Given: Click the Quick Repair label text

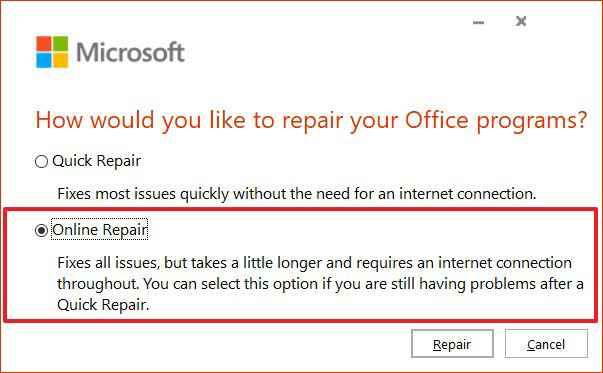Looking at the screenshot, I should [x=97, y=161].
